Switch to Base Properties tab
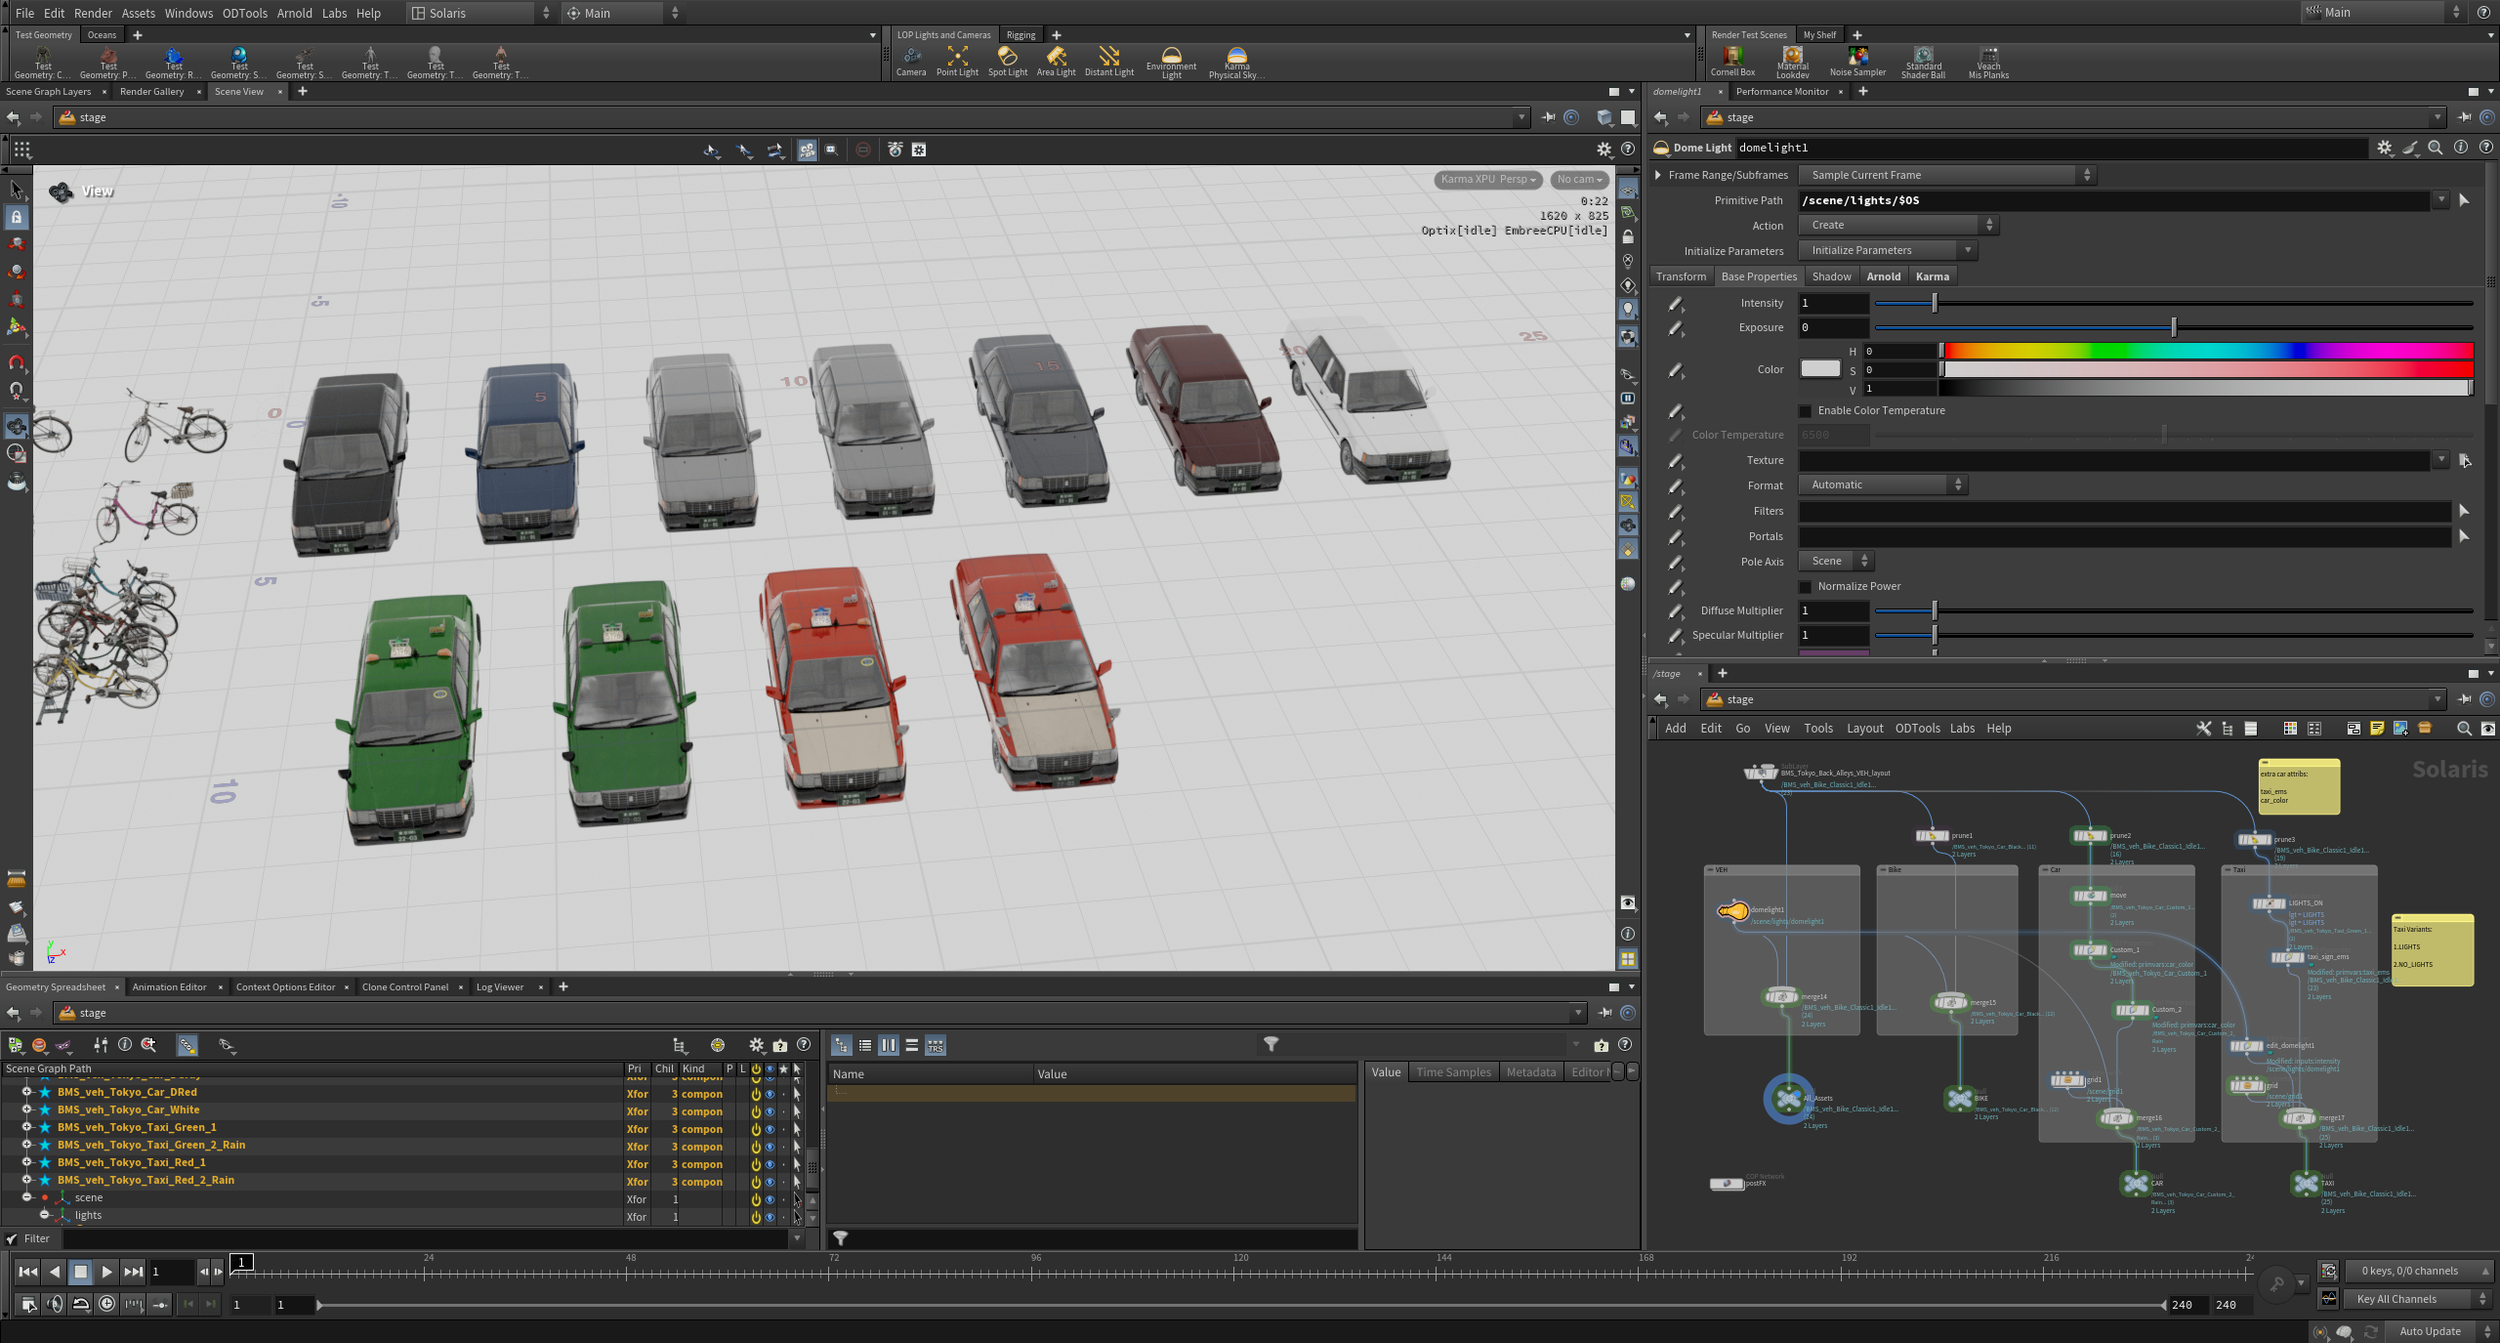This screenshot has height=1343, width=2500. 1758,276
